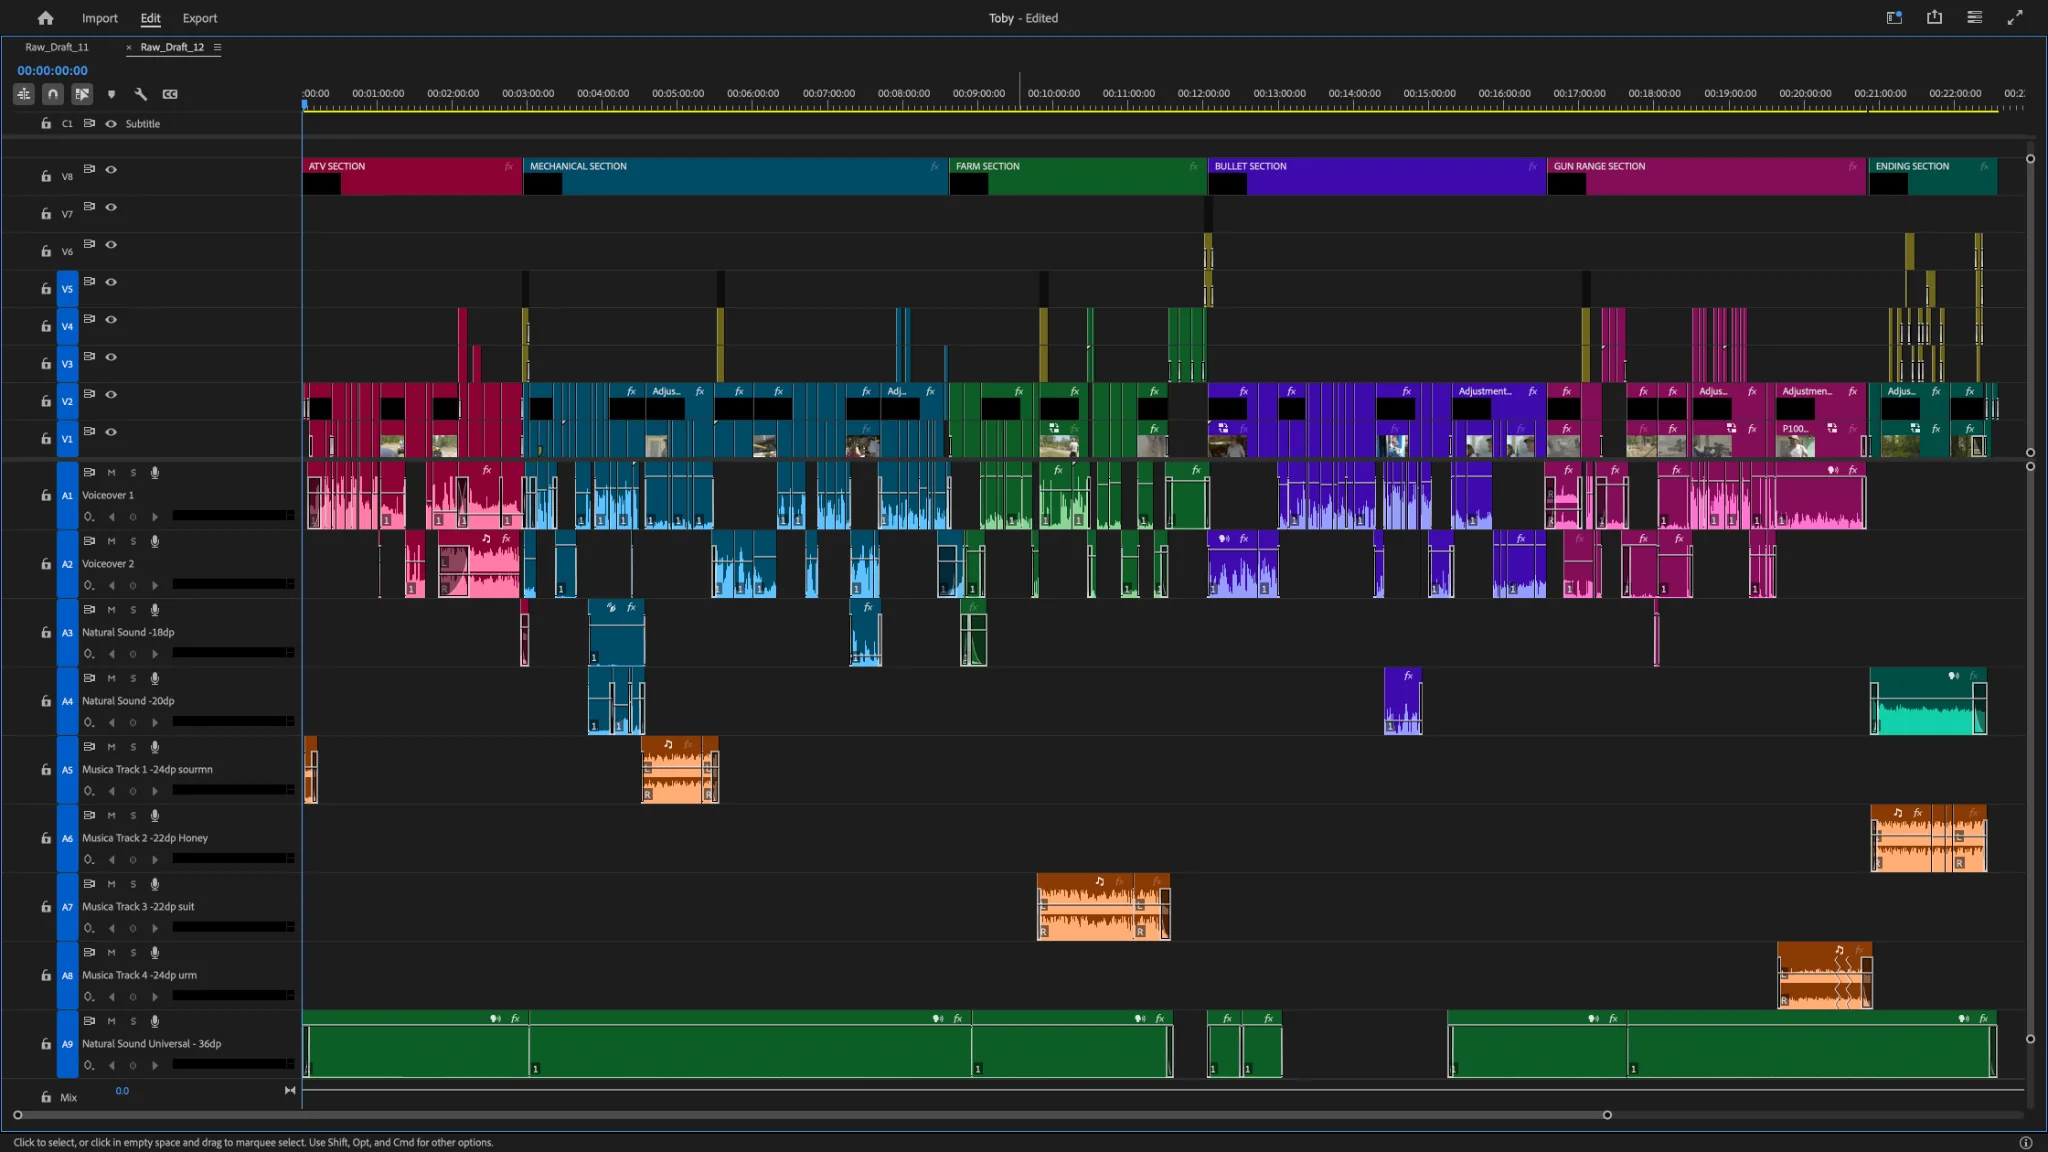Mute Musica Track 2 -22dp Honey
2048x1152 pixels.
111,816
